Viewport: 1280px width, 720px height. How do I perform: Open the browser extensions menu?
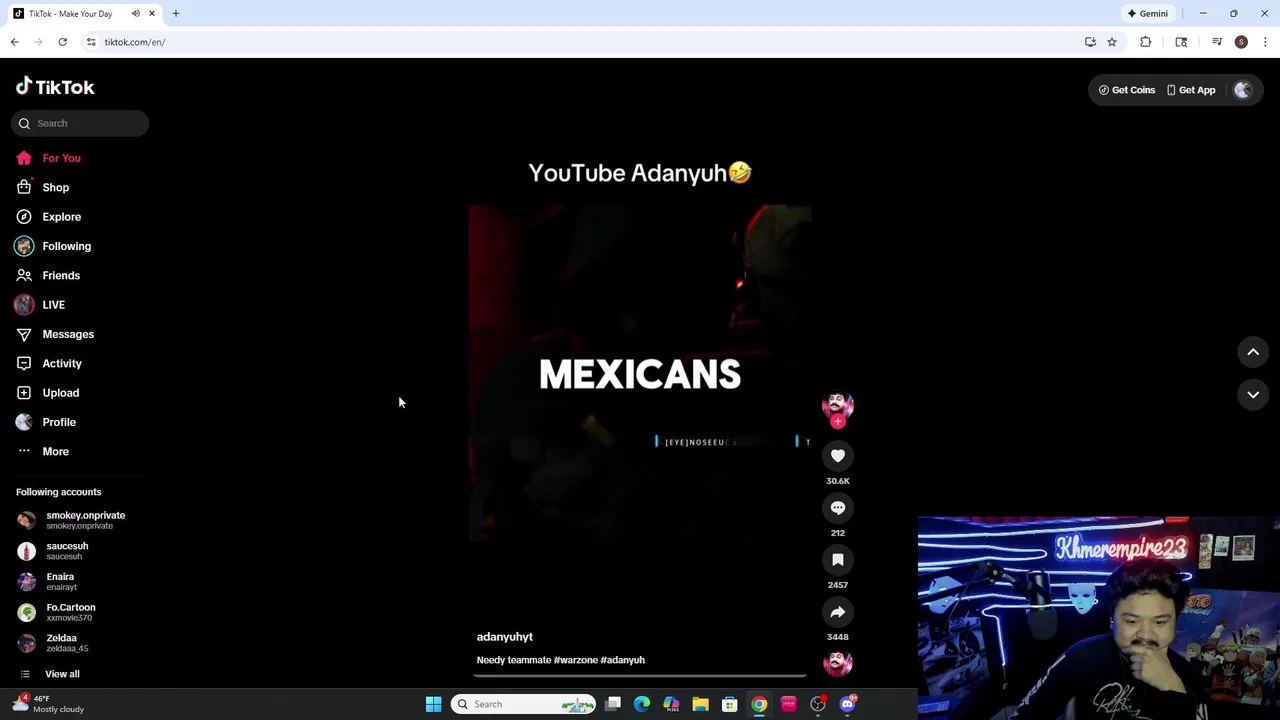click(x=1146, y=42)
